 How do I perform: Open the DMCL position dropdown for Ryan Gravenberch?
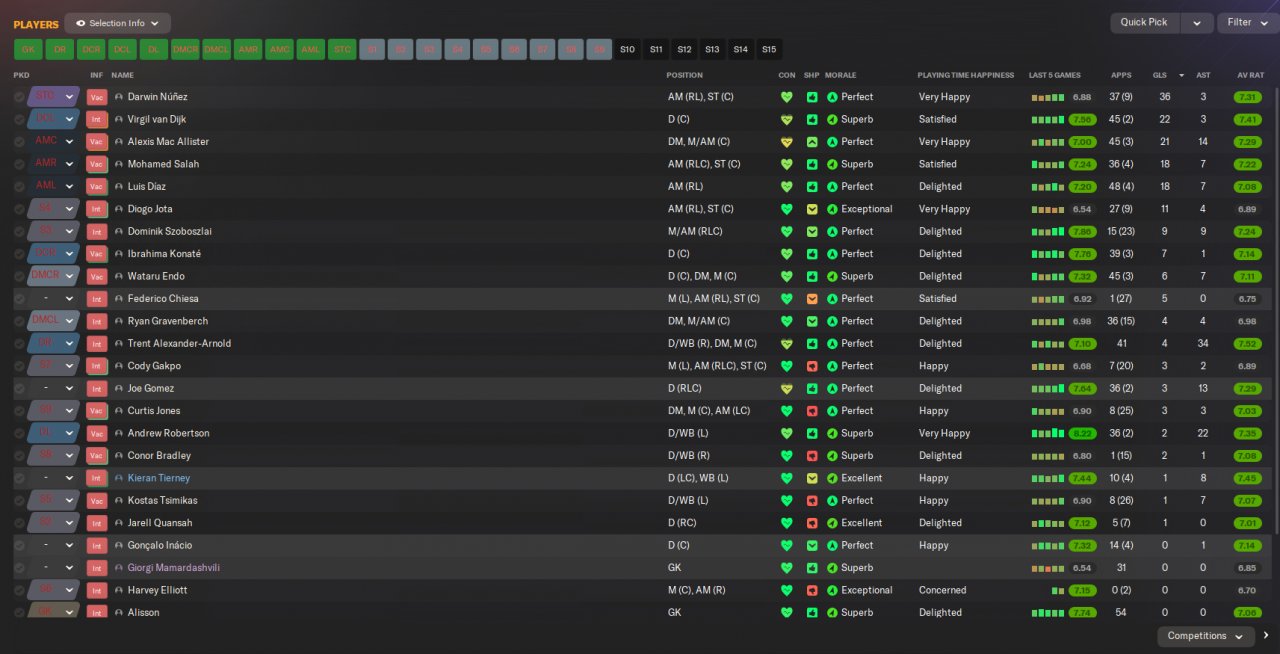pyautogui.click(x=69, y=321)
